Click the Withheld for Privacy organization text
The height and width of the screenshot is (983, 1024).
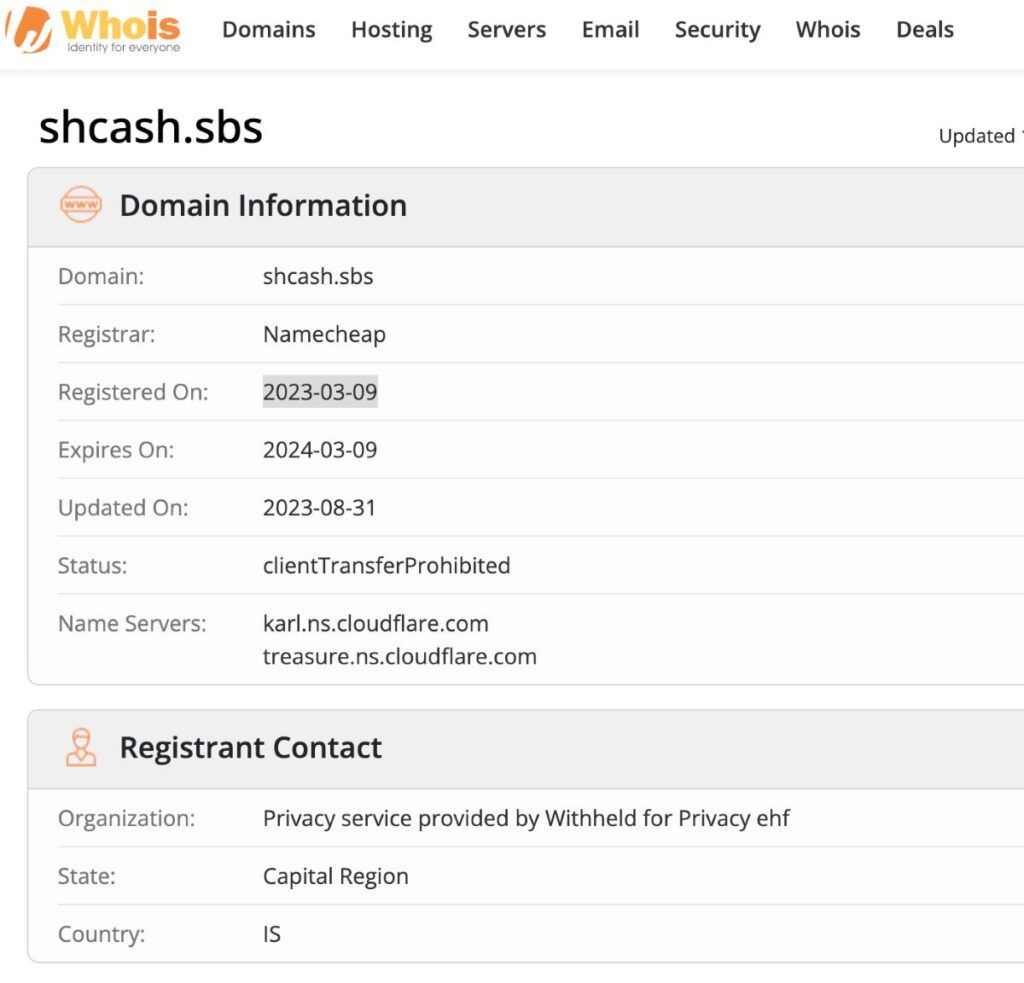coord(525,818)
